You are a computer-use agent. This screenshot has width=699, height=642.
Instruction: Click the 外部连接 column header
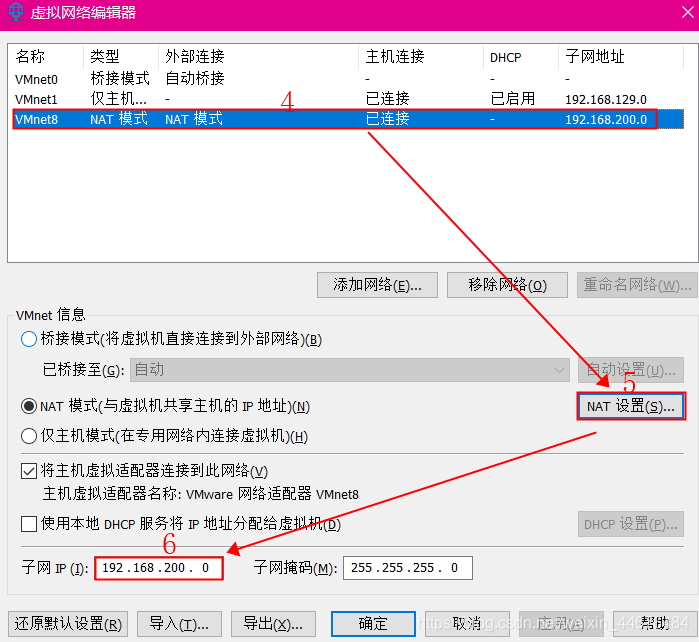[x=259, y=57]
